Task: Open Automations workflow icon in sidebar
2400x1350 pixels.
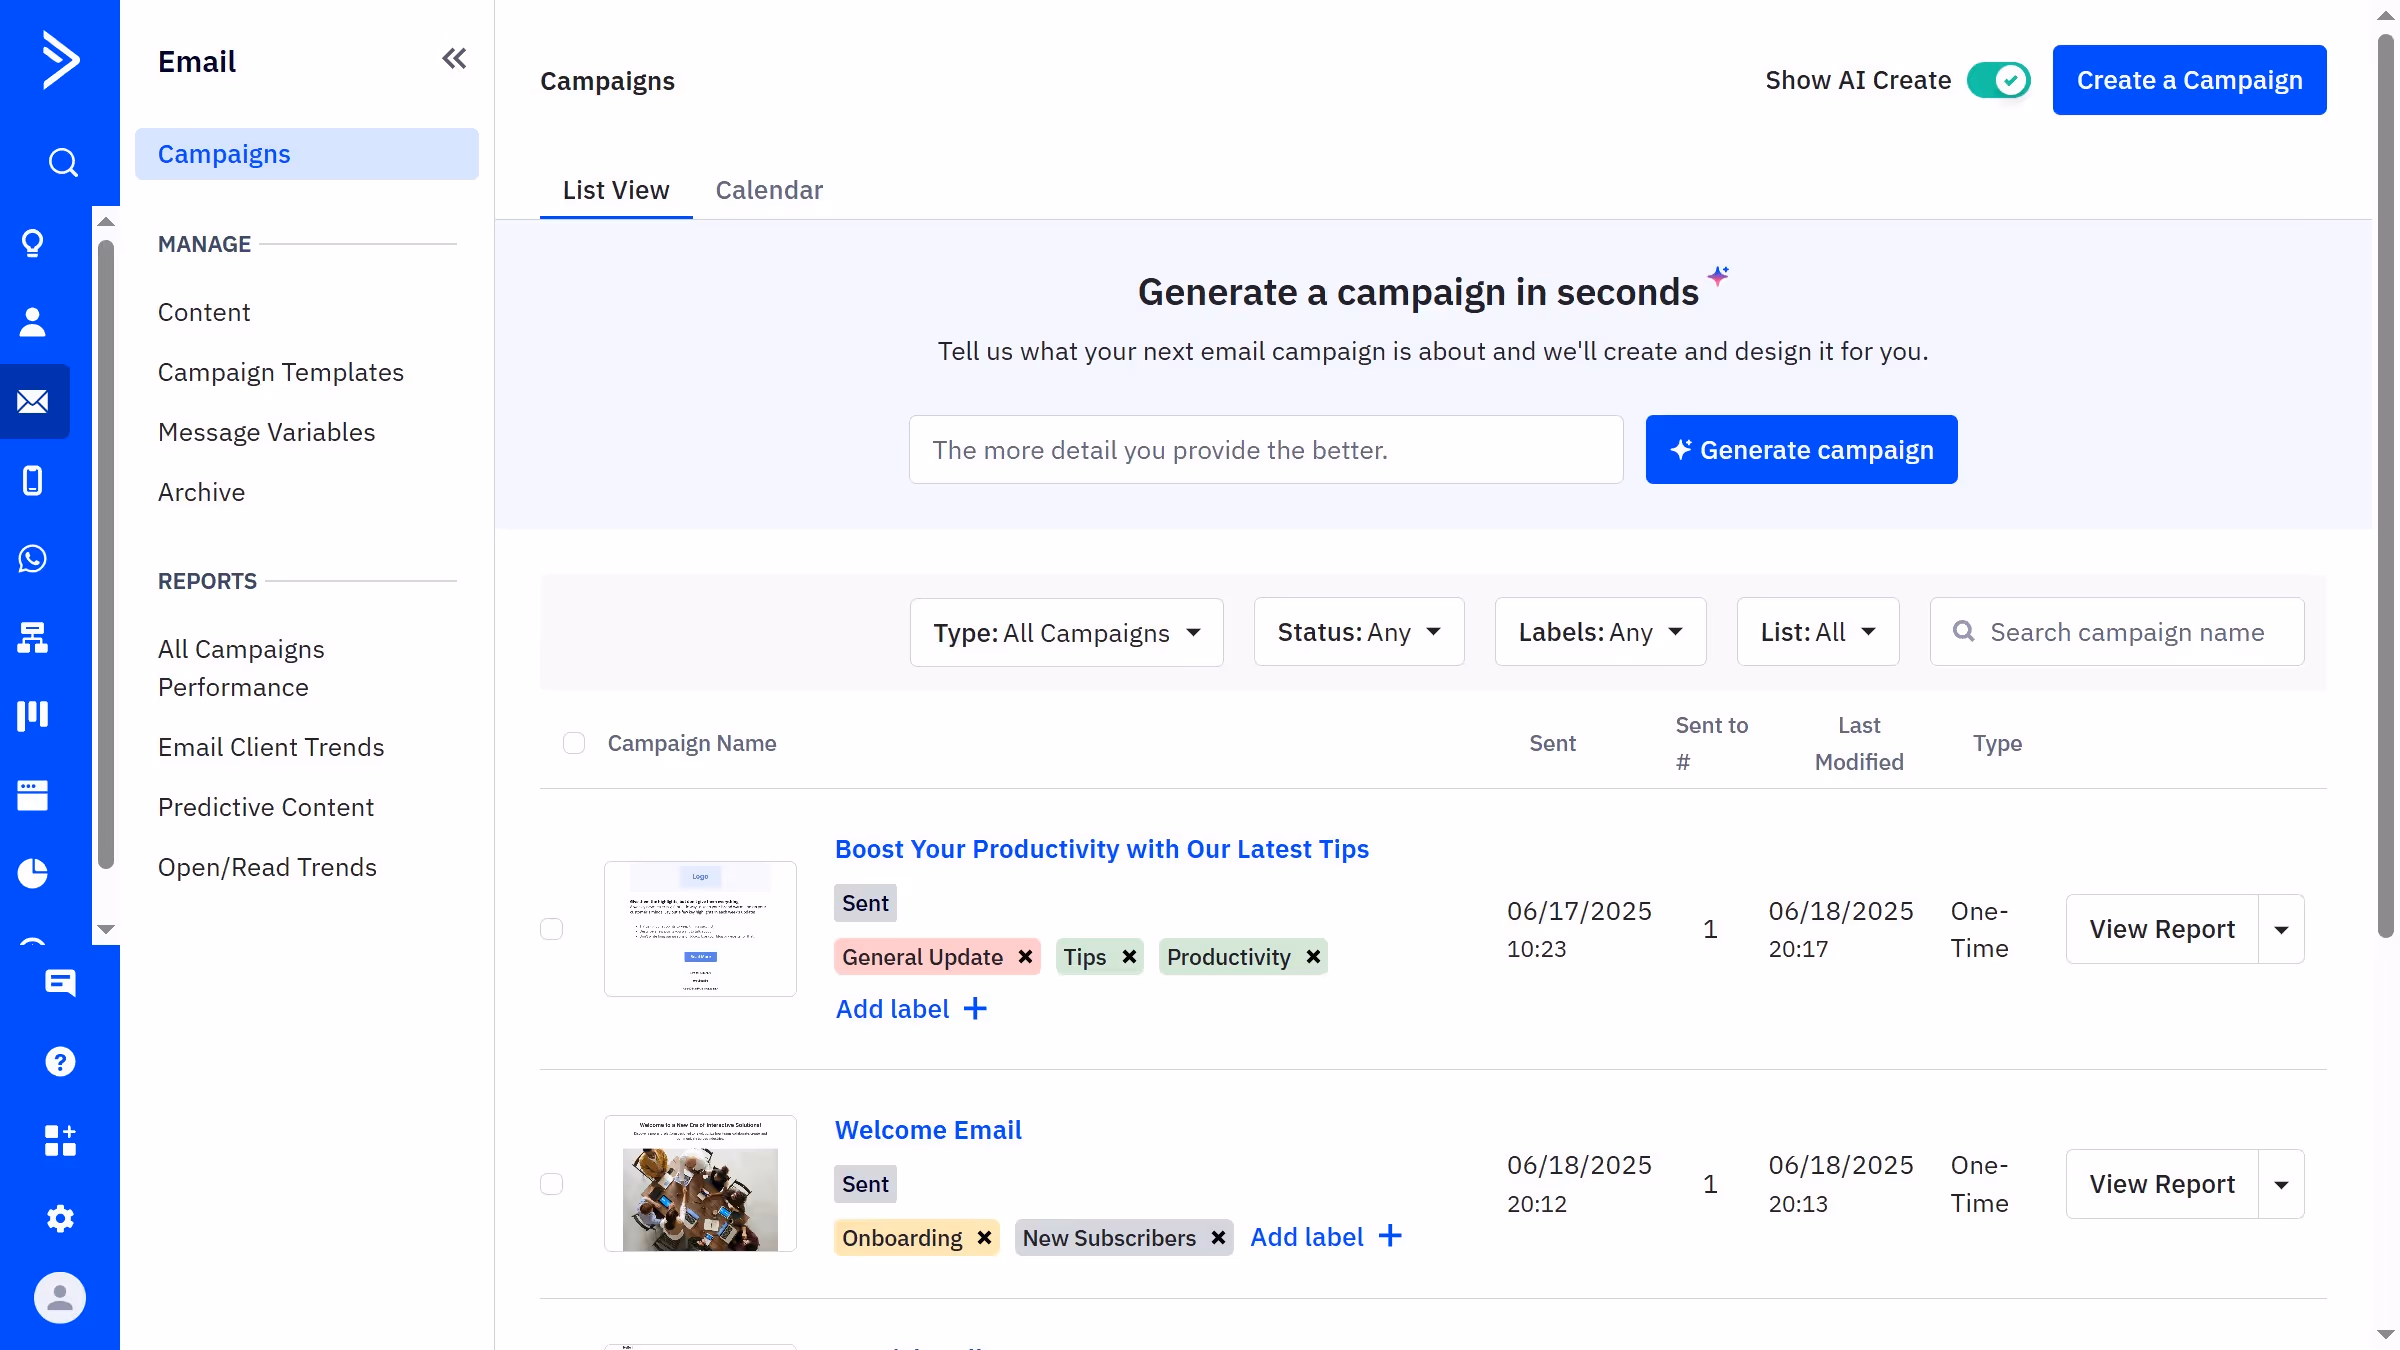Action: click(33, 637)
